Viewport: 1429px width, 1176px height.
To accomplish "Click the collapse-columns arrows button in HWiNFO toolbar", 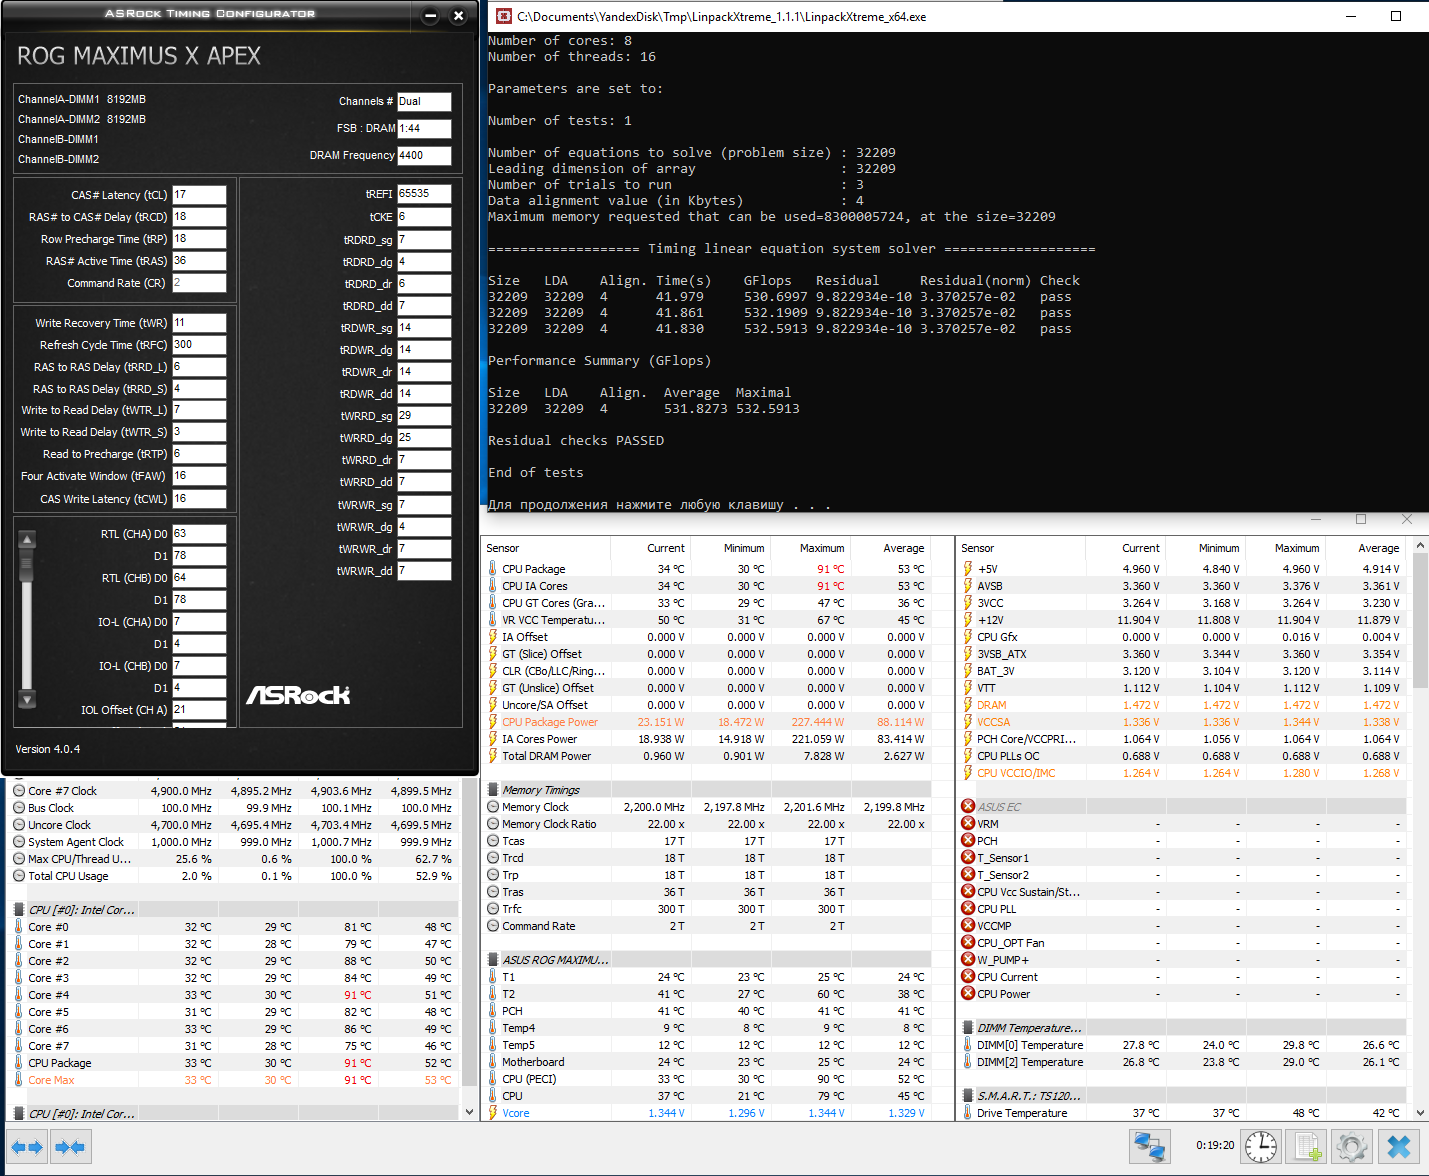I will (70, 1147).
